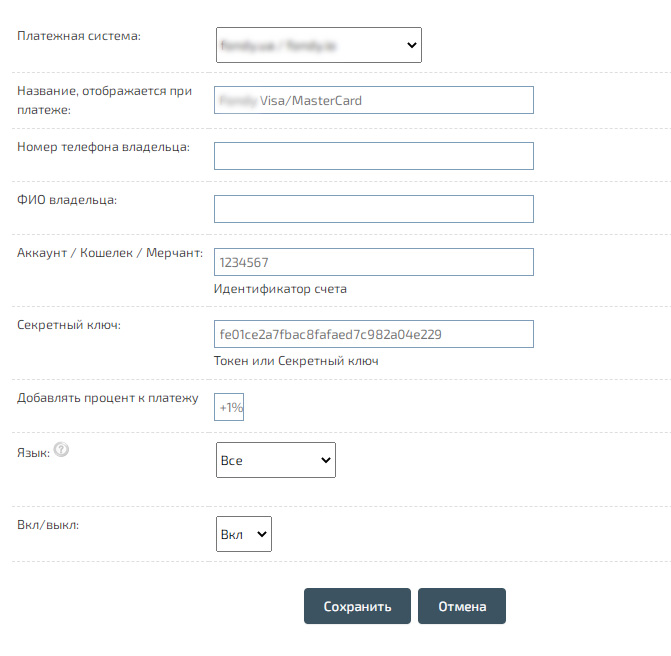
Task: Click the Вкл/выкл label text
Action: tap(48, 525)
